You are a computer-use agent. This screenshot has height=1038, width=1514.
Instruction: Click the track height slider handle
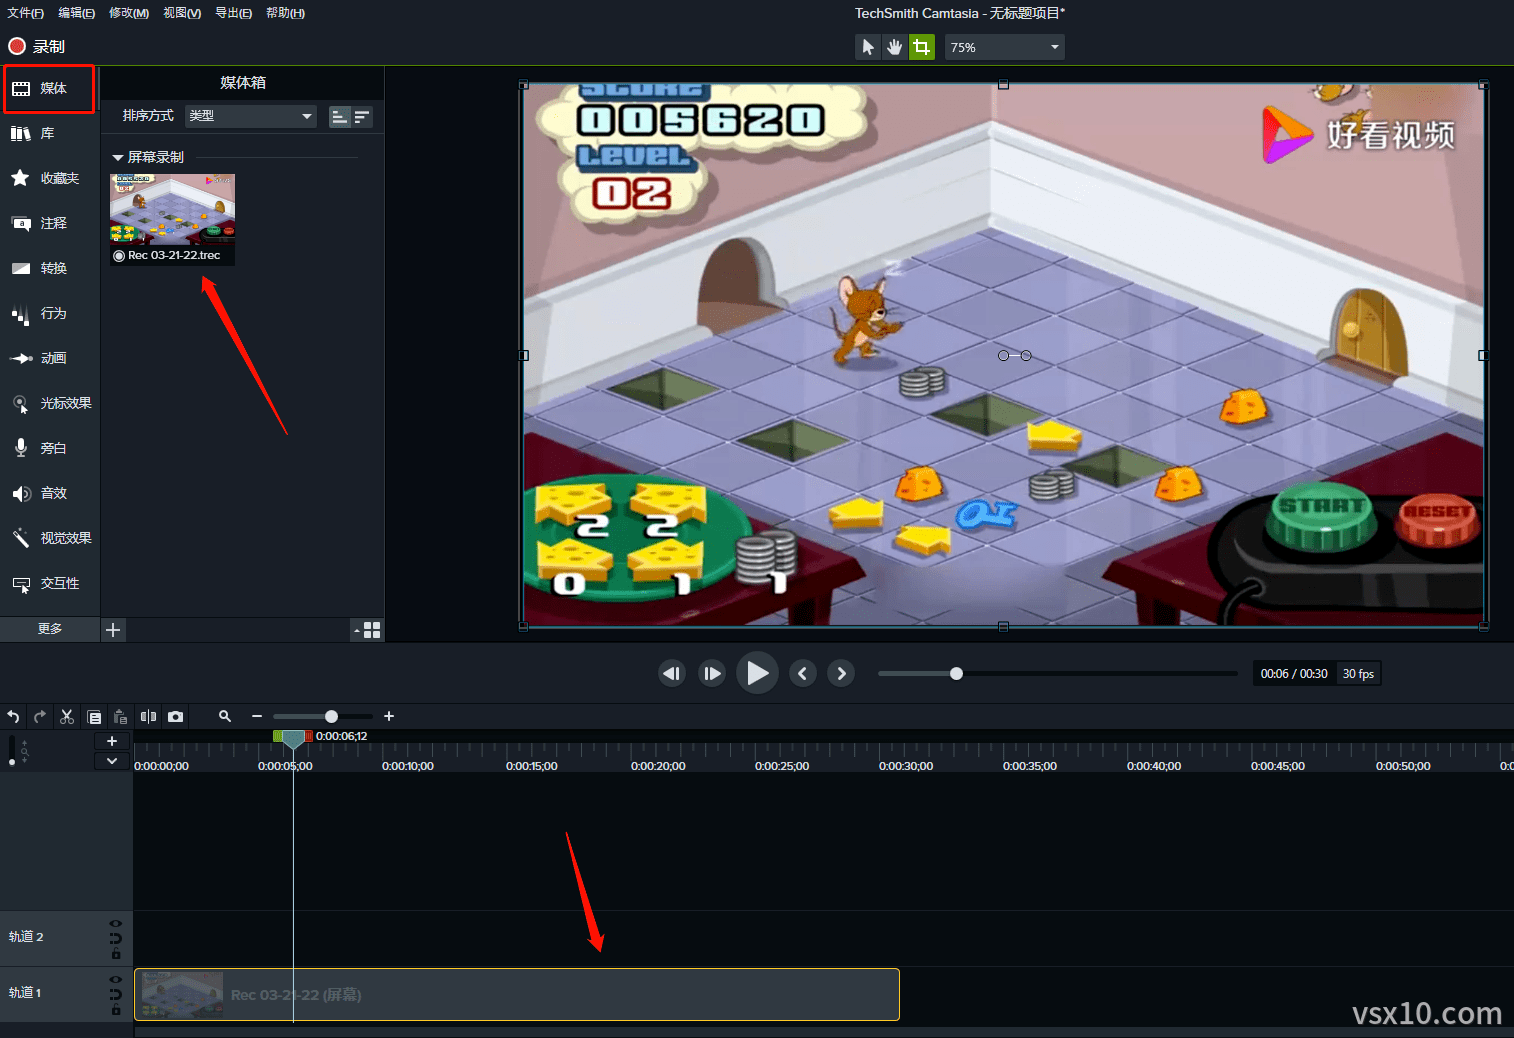click(12, 762)
